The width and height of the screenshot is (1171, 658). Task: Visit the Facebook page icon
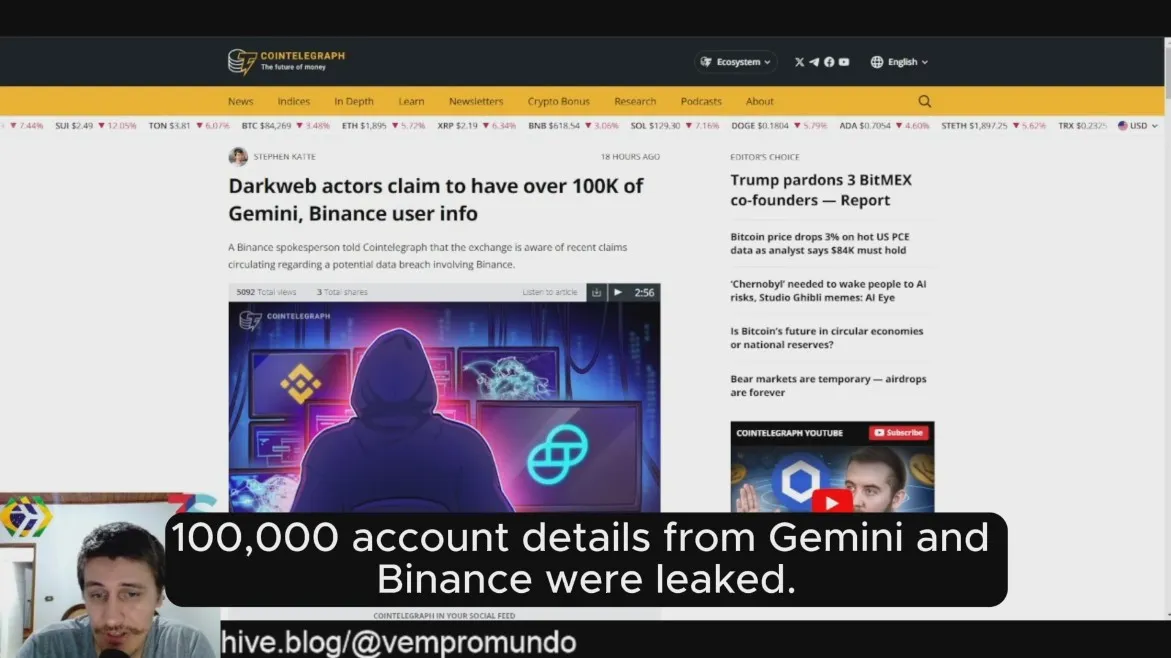[x=829, y=62]
